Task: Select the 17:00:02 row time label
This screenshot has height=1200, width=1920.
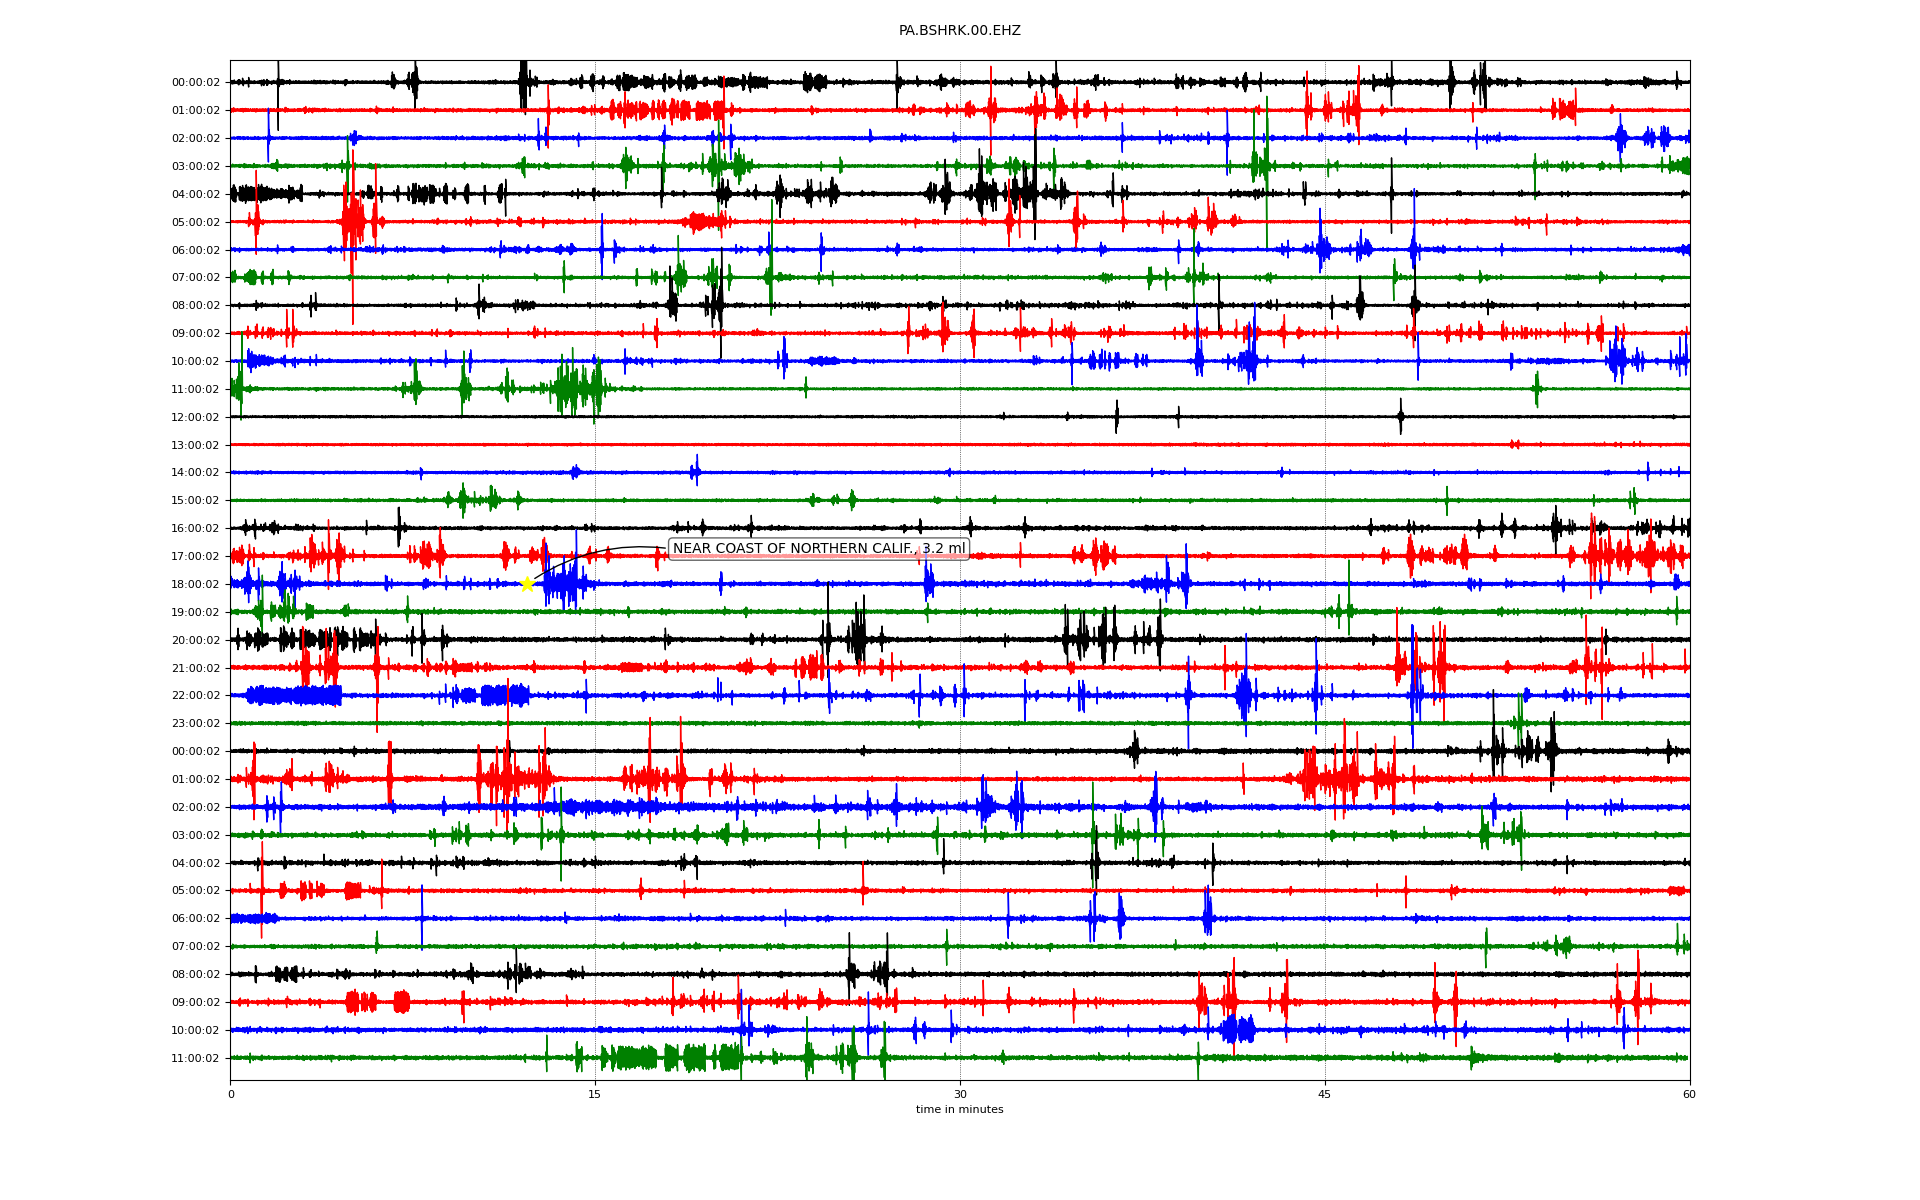Action: click(195, 556)
